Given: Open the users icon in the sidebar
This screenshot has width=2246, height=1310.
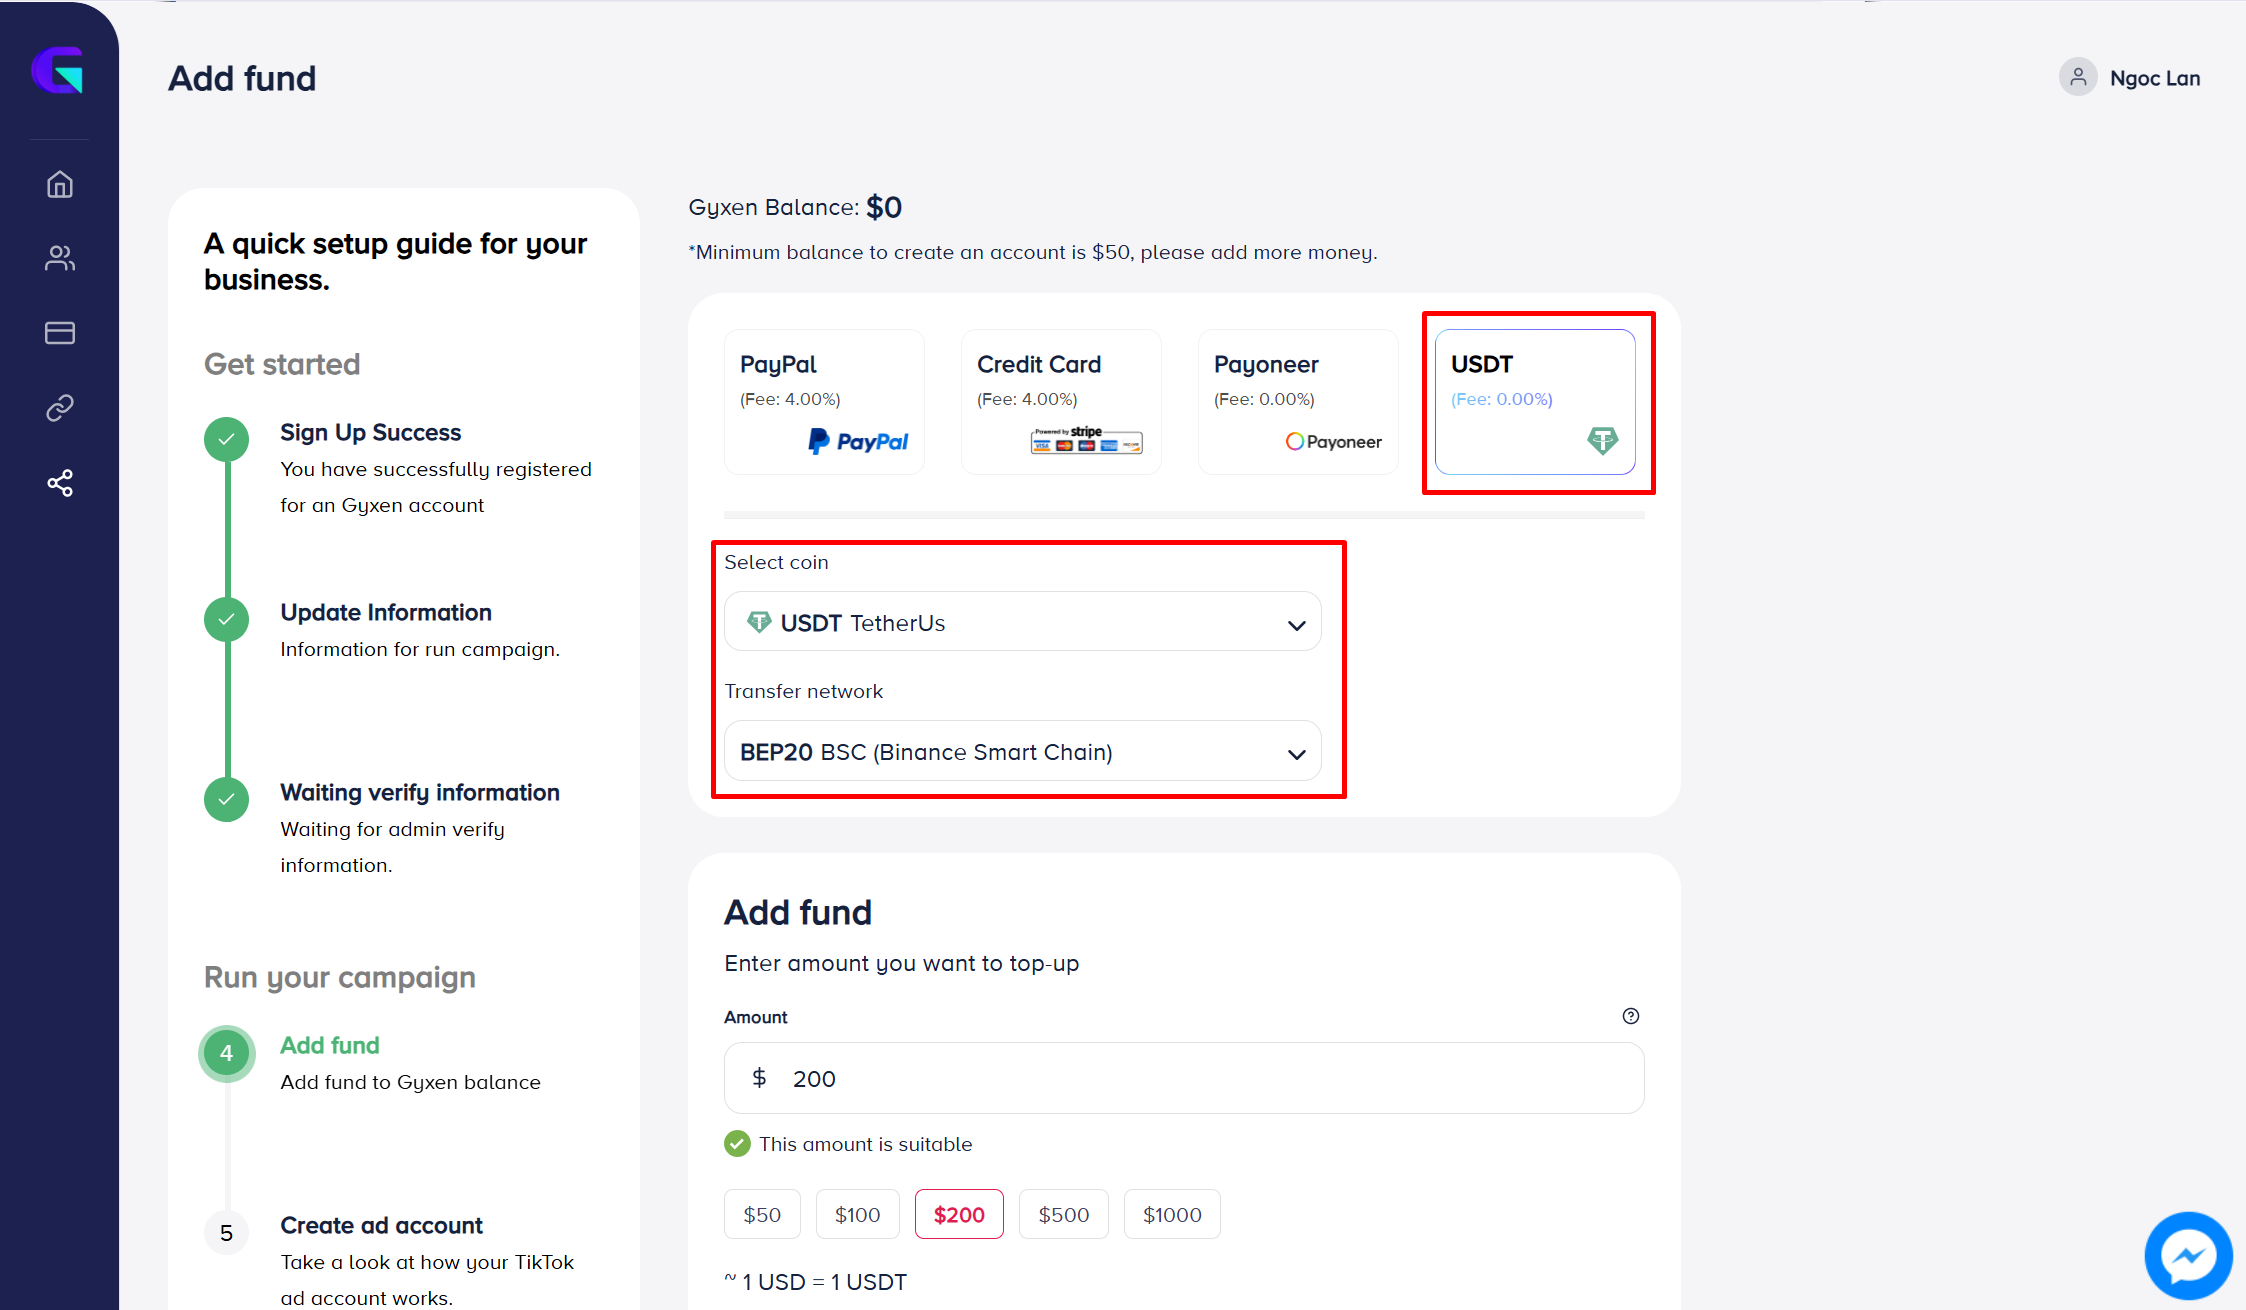Looking at the screenshot, I should (x=60, y=258).
